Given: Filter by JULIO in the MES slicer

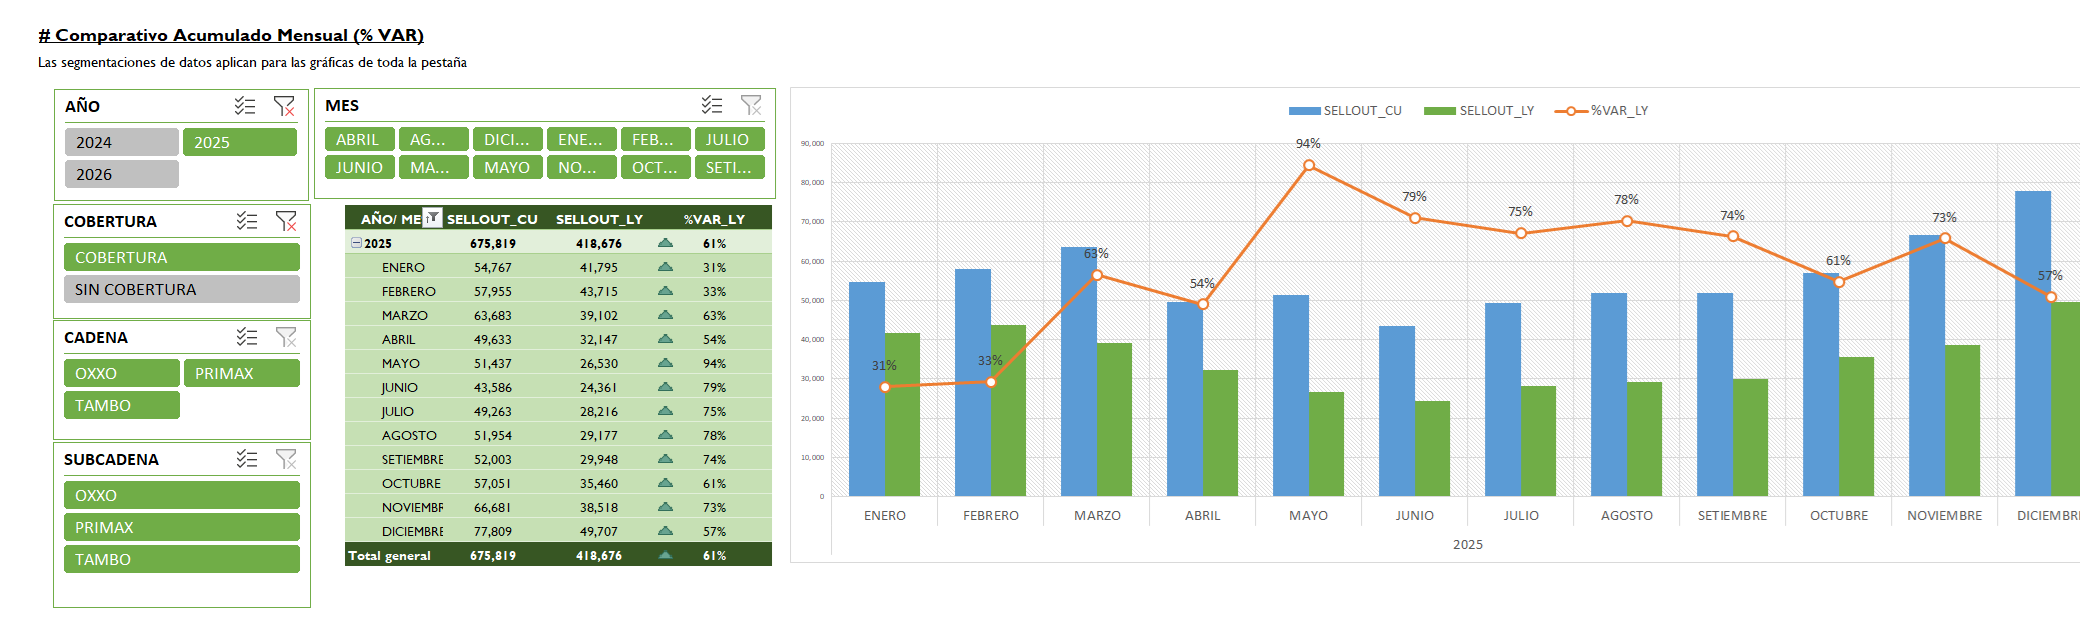Looking at the screenshot, I should point(729,139).
